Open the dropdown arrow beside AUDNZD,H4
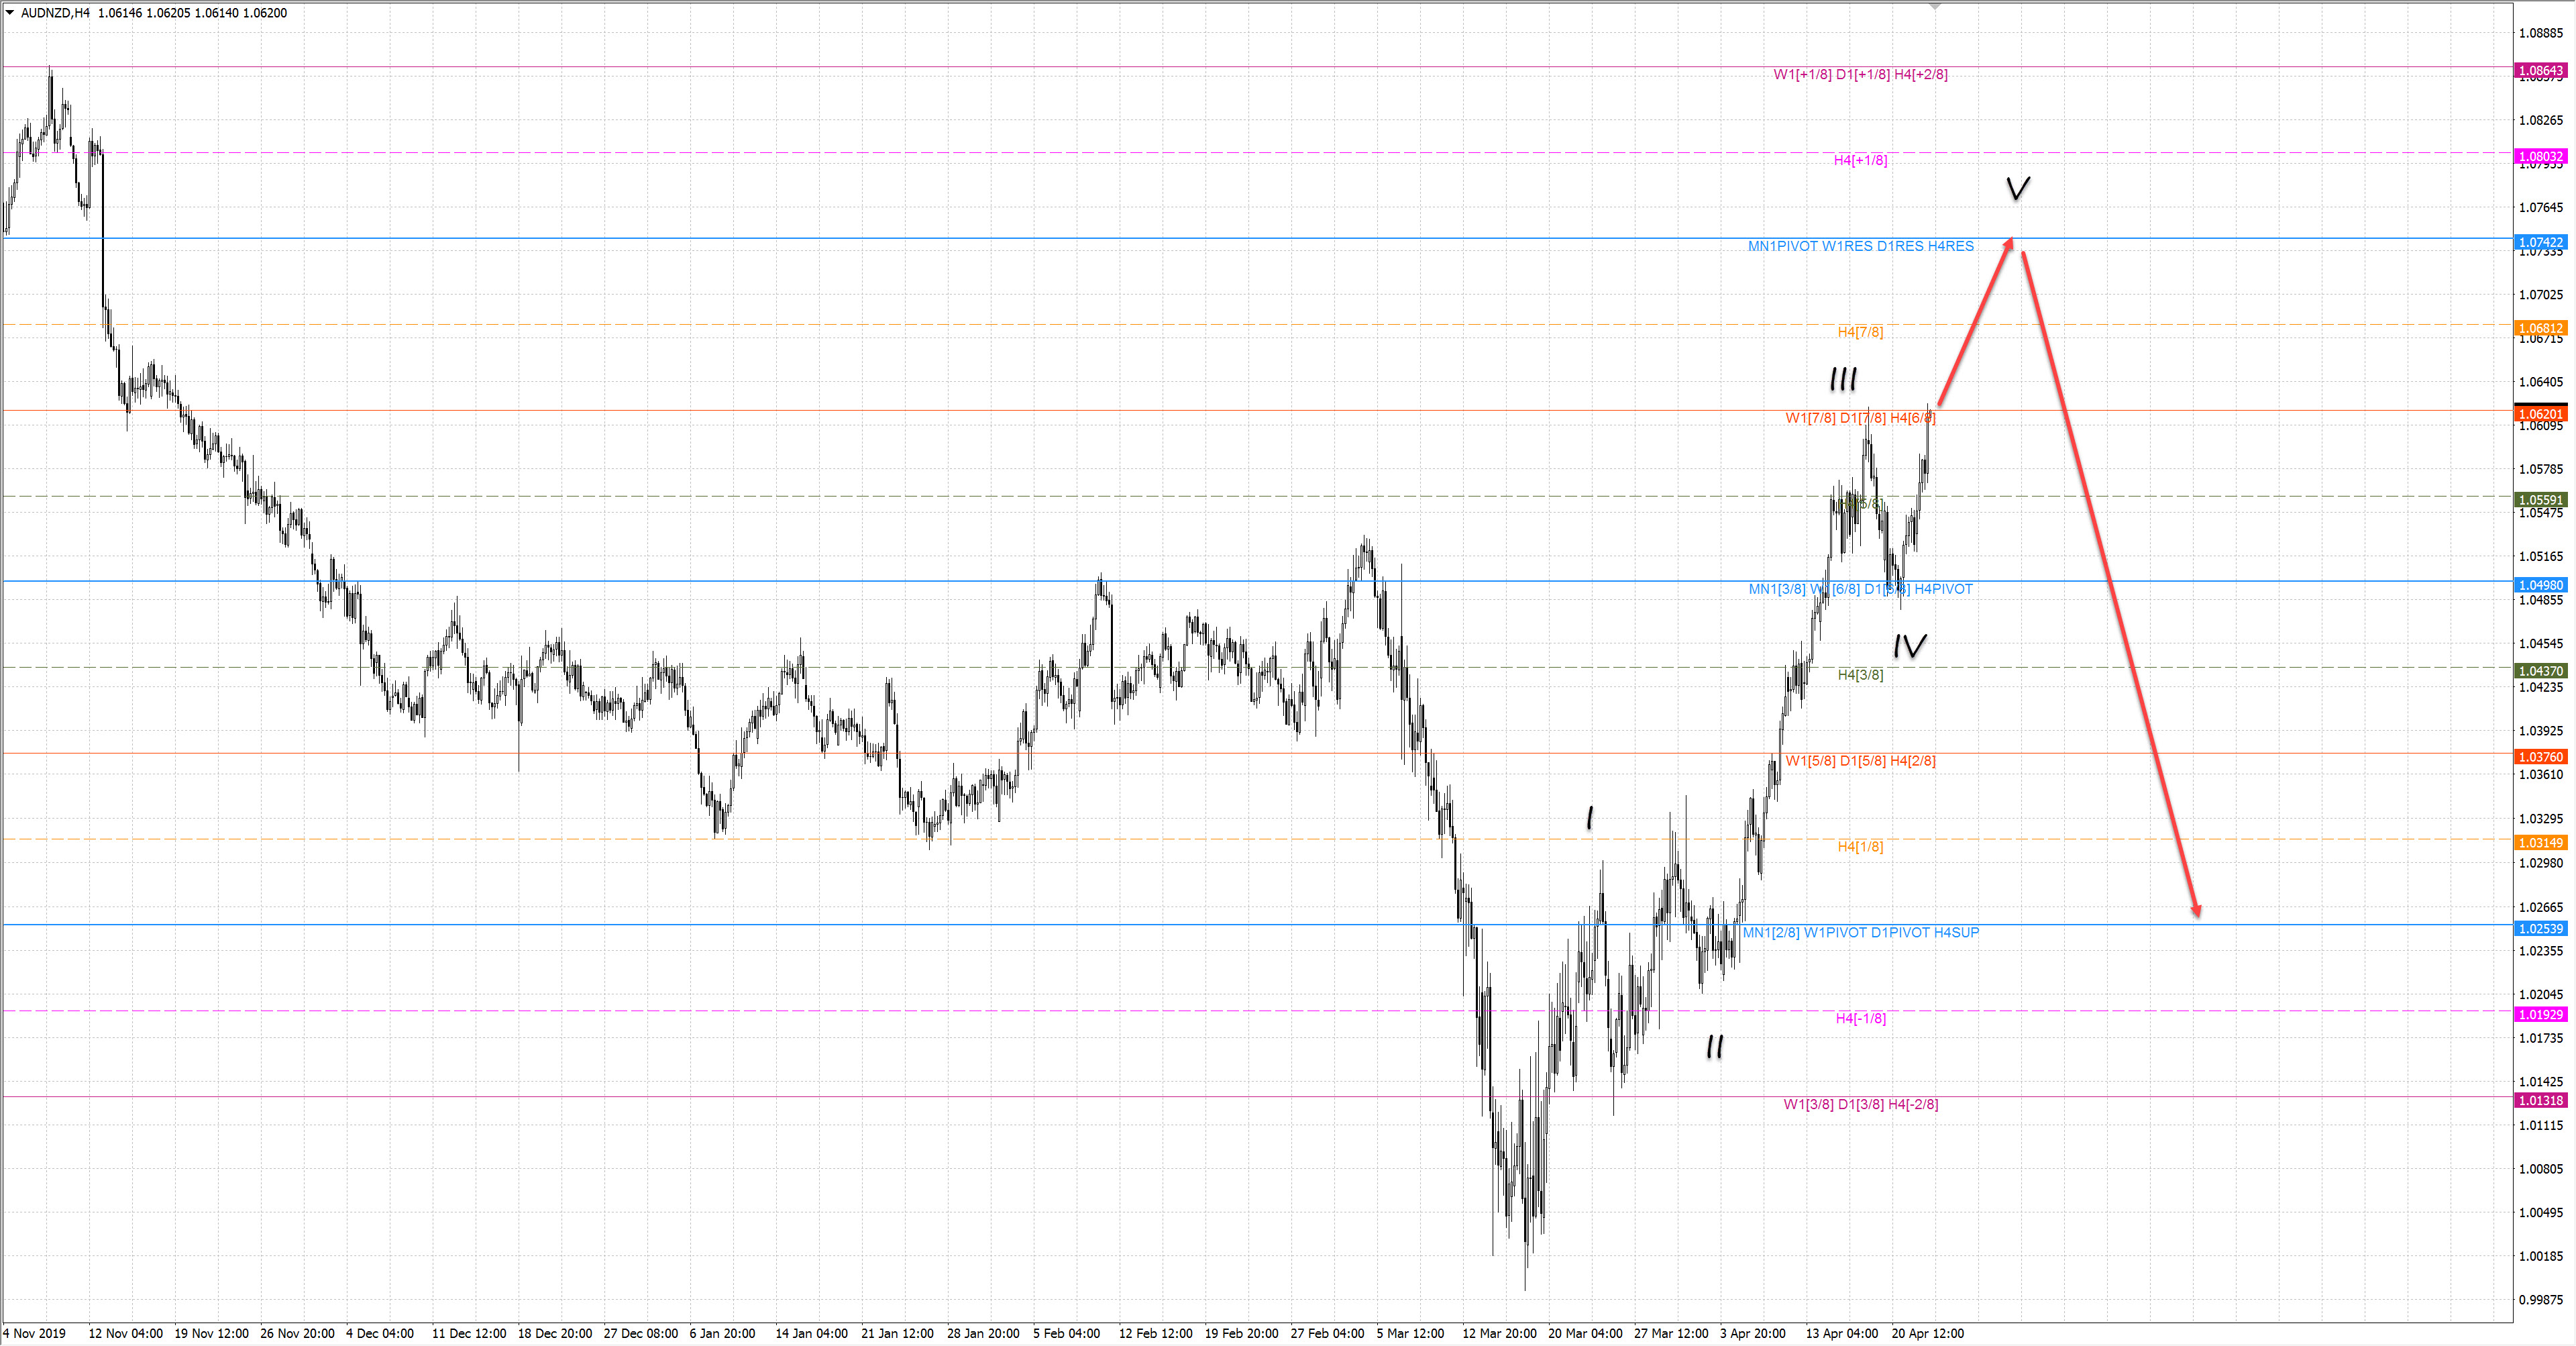 10,13
